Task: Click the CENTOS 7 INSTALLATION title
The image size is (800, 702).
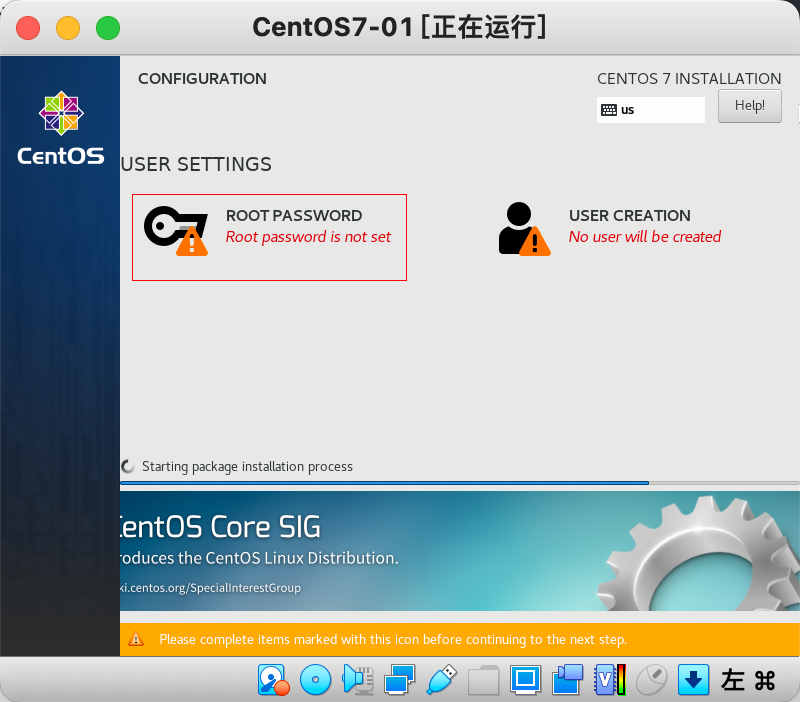Action: click(x=689, y=79)
